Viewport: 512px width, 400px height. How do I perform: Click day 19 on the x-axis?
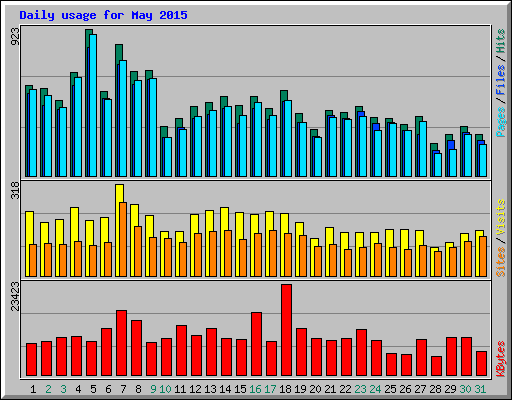point(300,389)
